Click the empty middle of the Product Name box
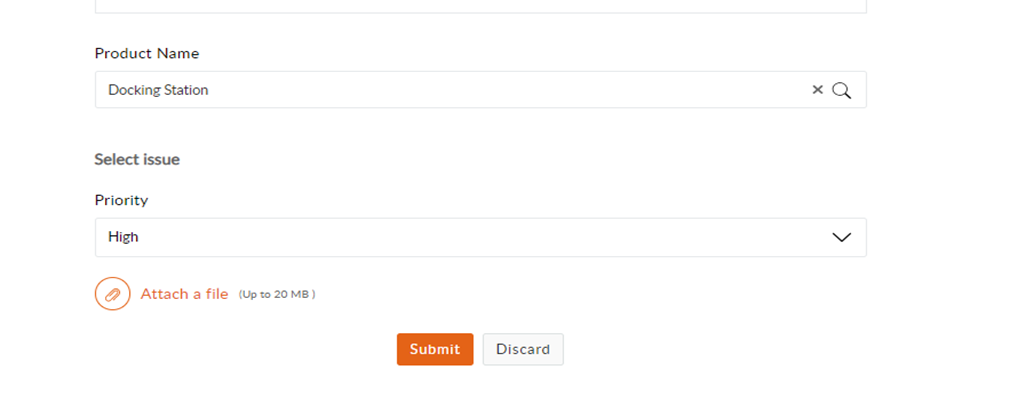1010x403 pixels. pyautogui.click(x=500, y=90)
